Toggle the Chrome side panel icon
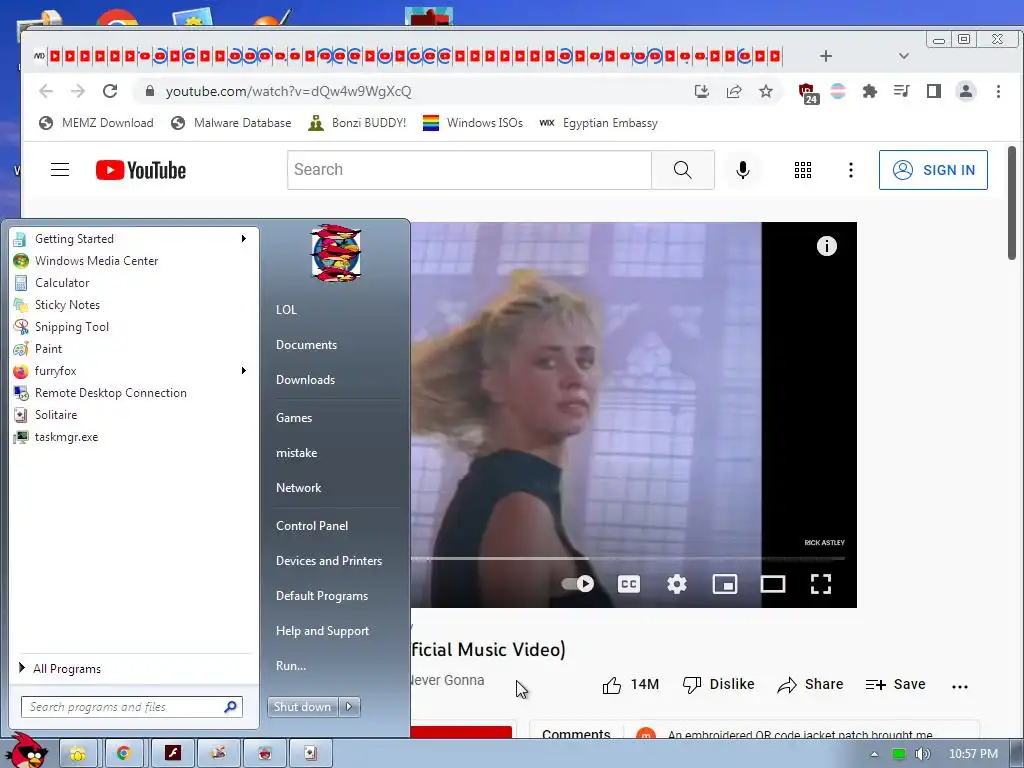This screenshot has height=768, width=1024. tap(934, 91)
